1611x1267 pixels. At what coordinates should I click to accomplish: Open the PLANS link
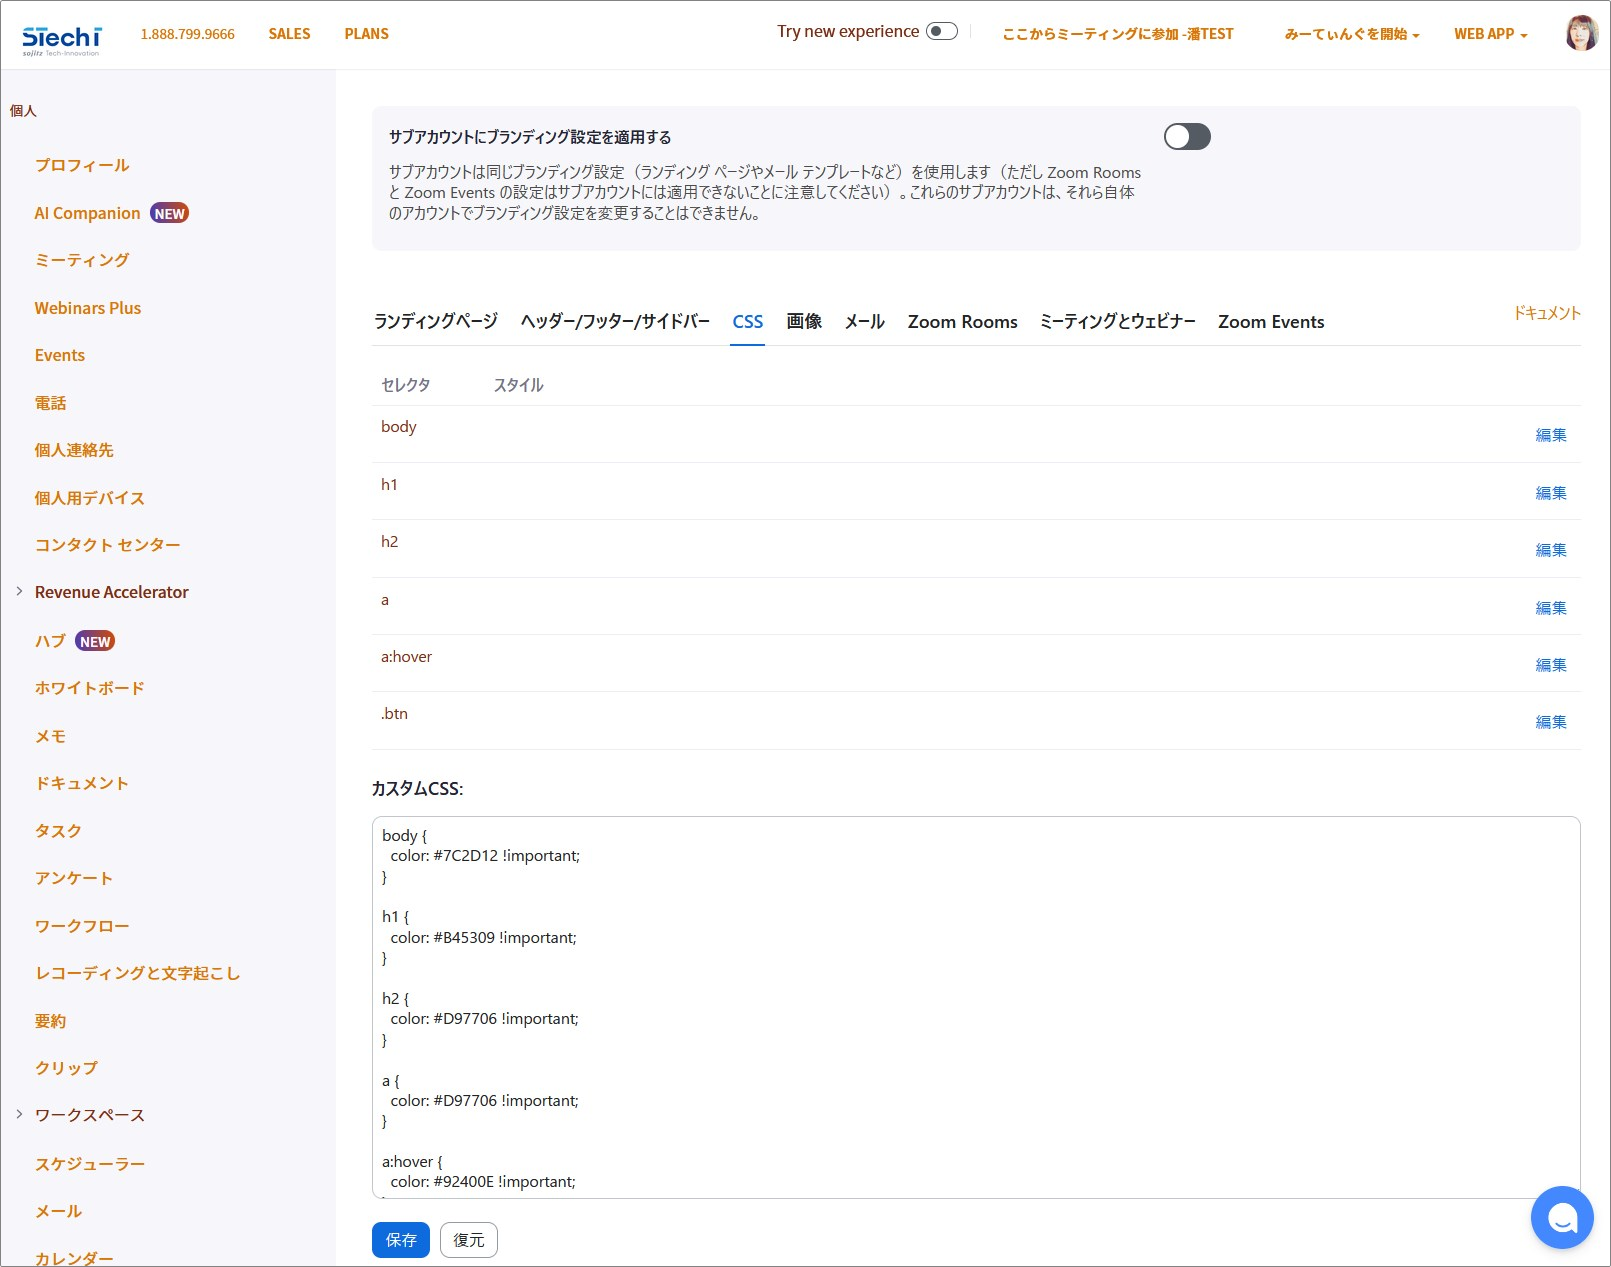coord(366,34)
